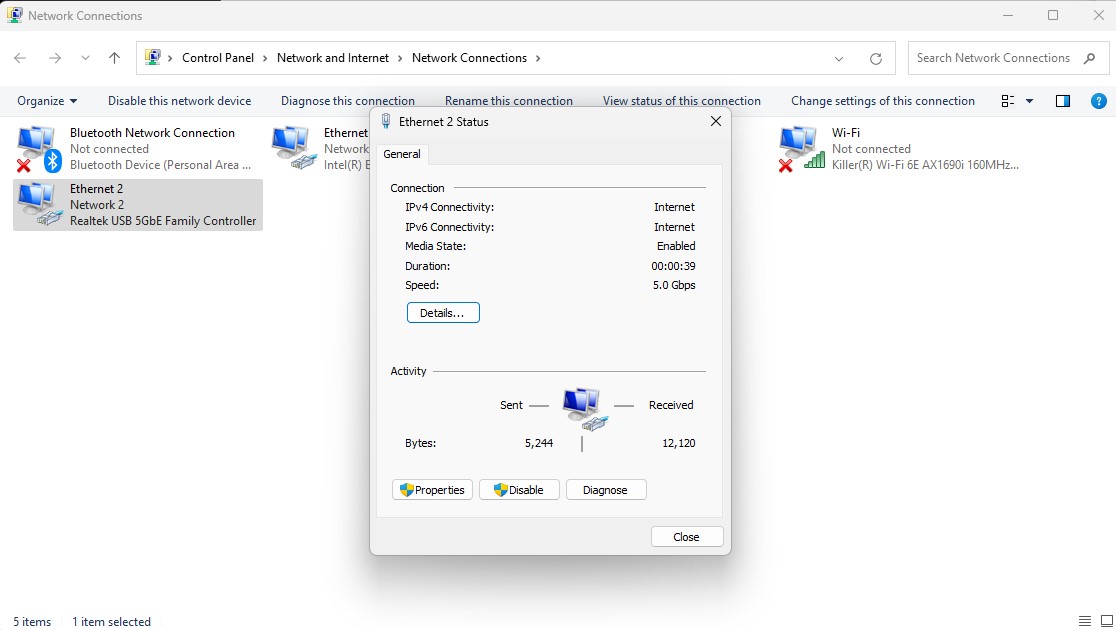
Task: Open Control Panel breadcrumb
Action: tap(218, 58)
